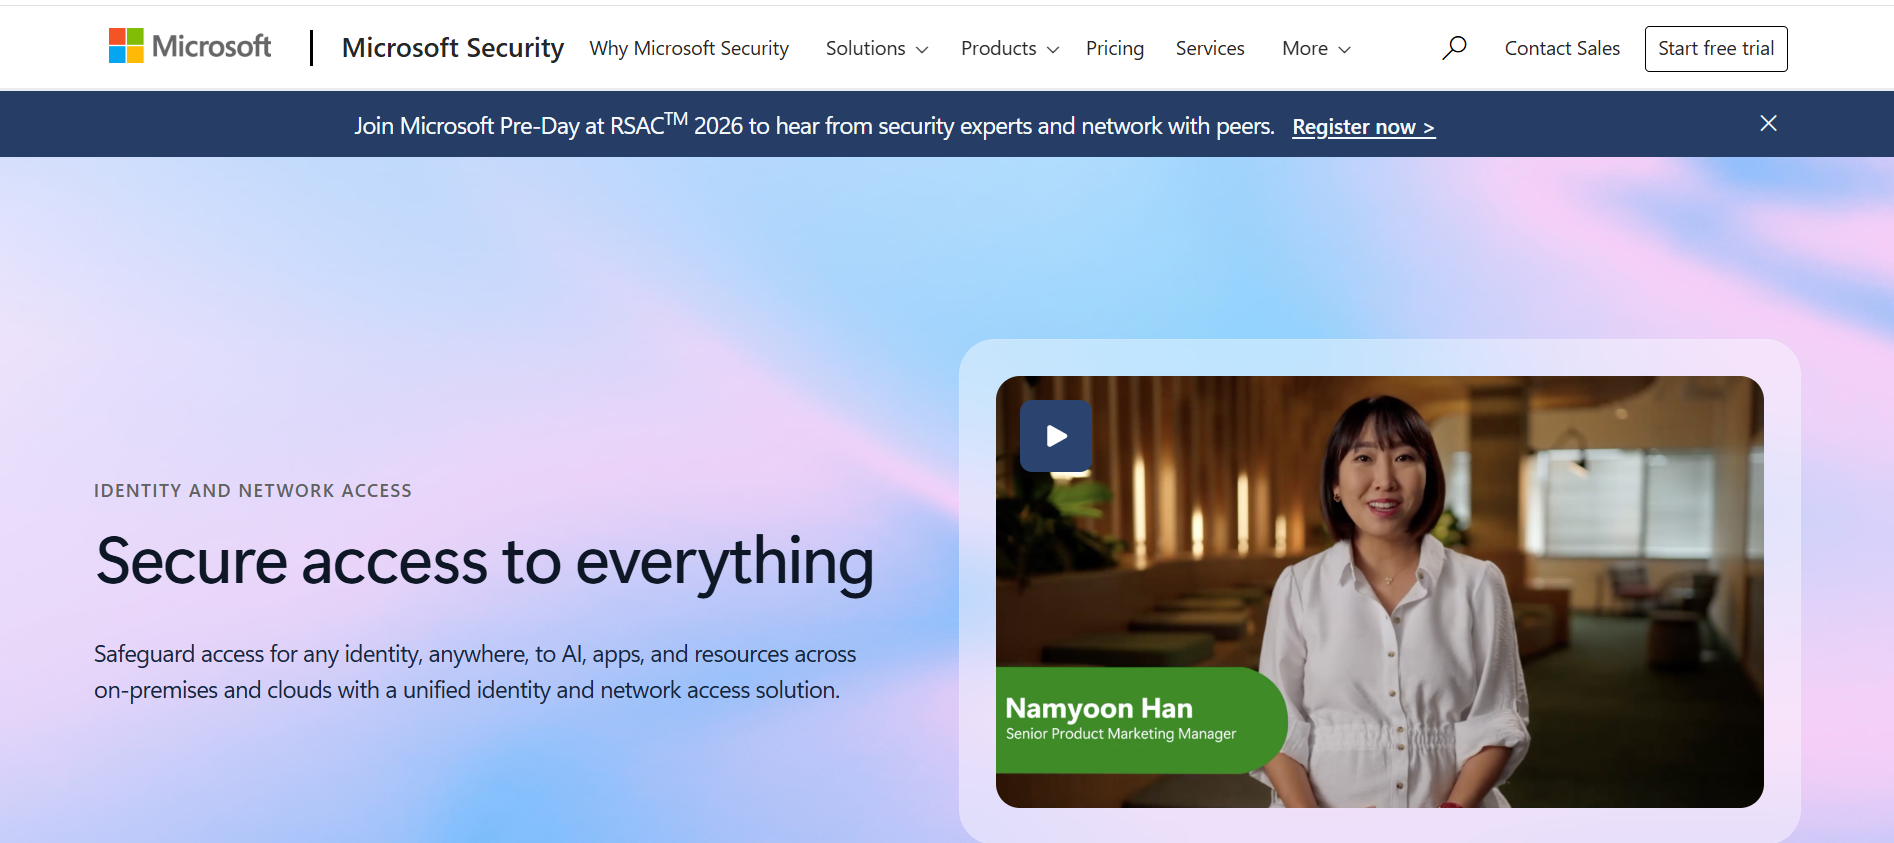This screenshot has height=843, width=1894.
Task: Click the Microsoft logo
Action: click(190, 46)
